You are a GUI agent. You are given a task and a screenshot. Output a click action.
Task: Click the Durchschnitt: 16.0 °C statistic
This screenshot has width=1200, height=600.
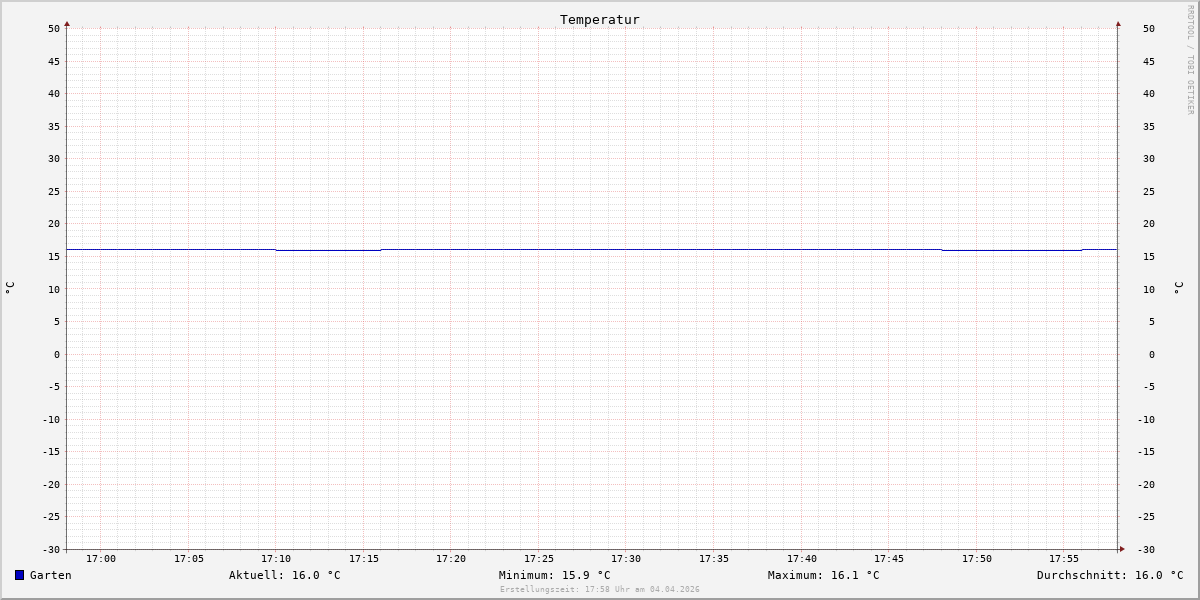[1110, 575]
